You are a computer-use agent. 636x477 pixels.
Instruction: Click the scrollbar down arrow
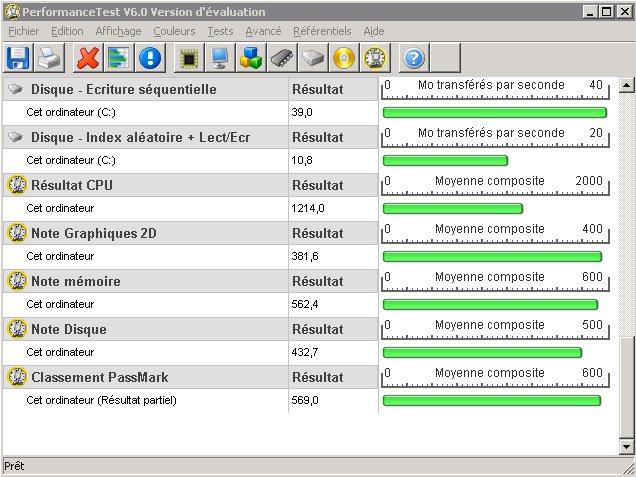627,447
